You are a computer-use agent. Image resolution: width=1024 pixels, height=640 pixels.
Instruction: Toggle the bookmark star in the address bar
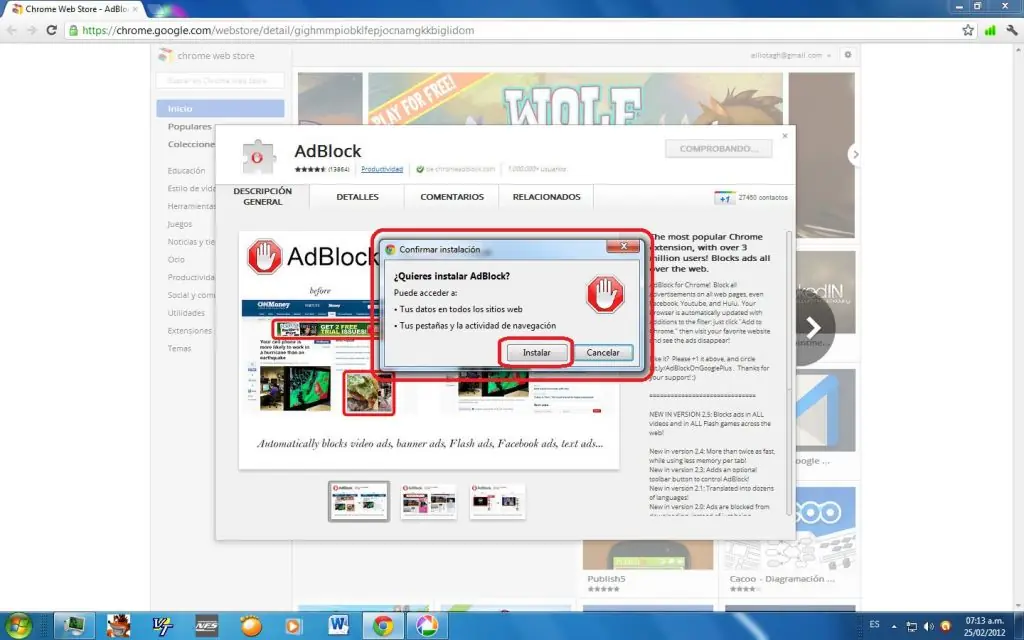click(x=967, y=30)
